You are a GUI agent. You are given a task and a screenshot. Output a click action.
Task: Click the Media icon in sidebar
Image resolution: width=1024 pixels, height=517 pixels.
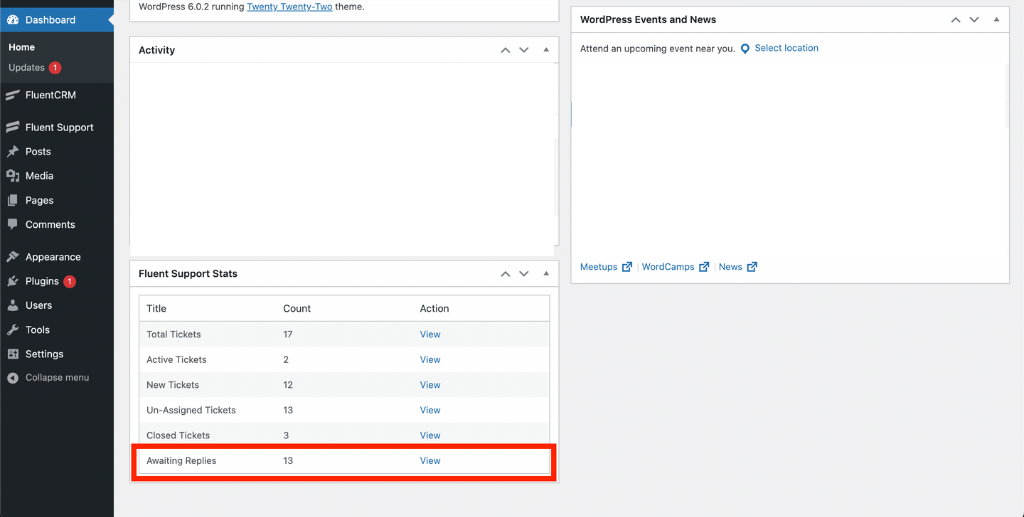(12, 176)
